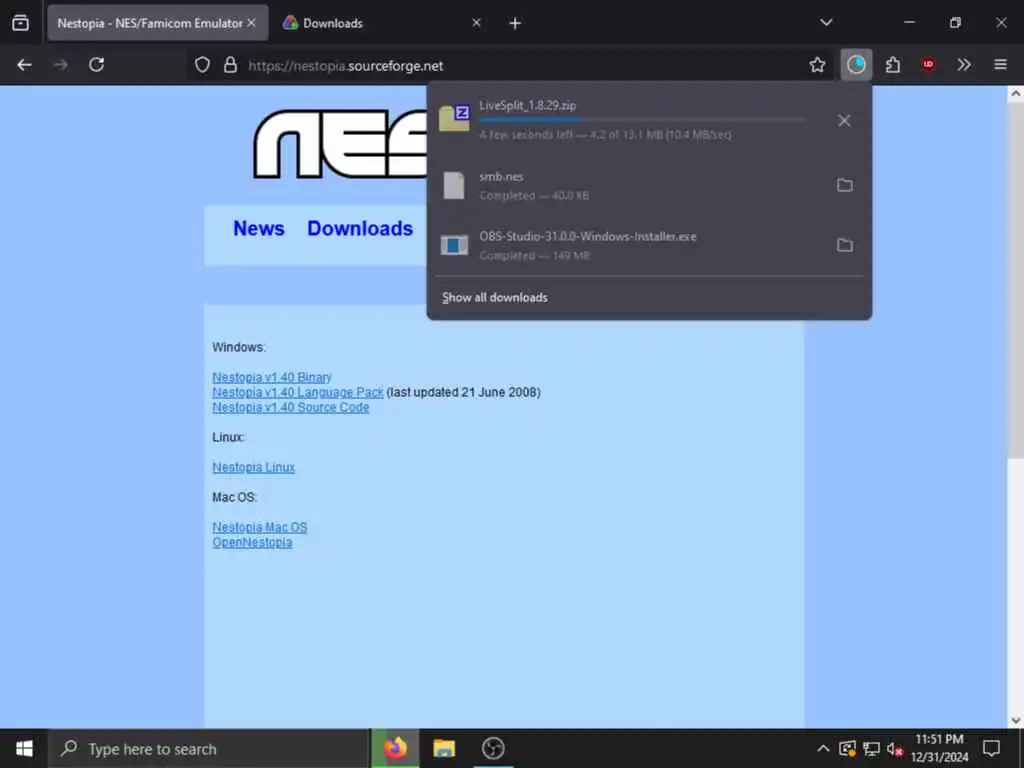Go back using the back arrow
This screenshot has height=768, width=1024.
(24, 65)
